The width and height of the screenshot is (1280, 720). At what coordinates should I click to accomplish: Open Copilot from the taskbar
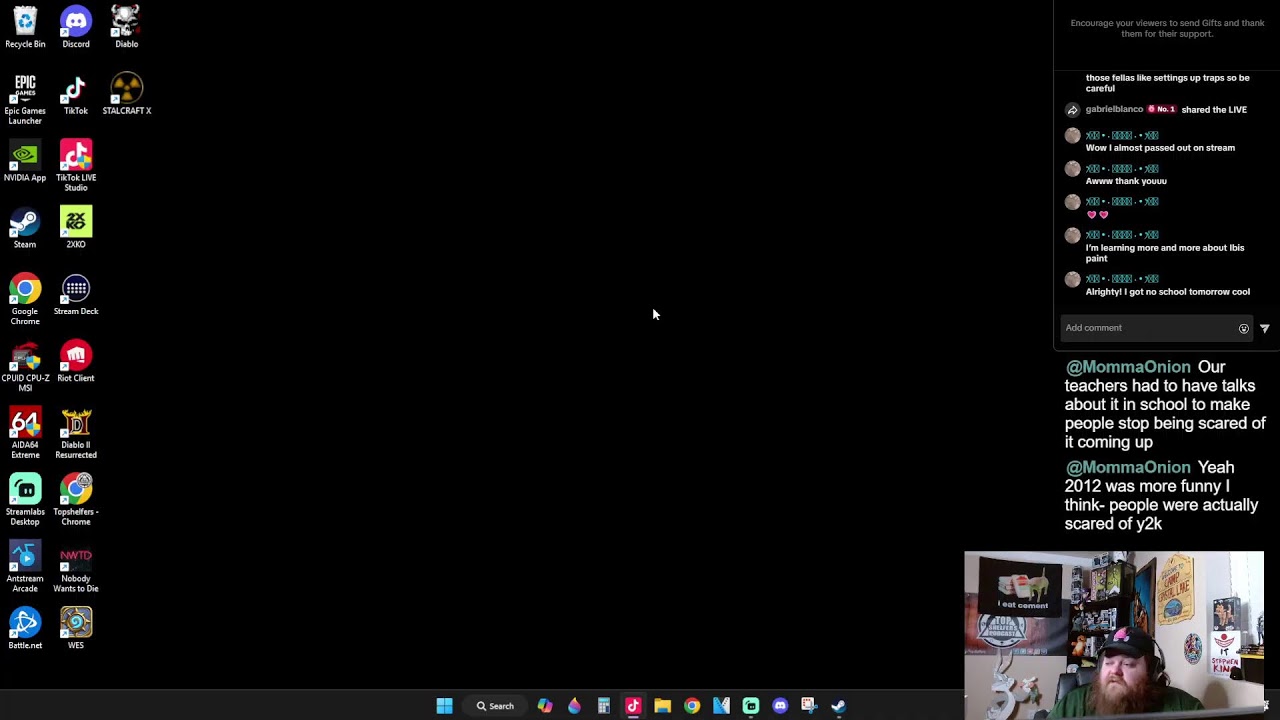pyautogui.click(x=545, y=706)
